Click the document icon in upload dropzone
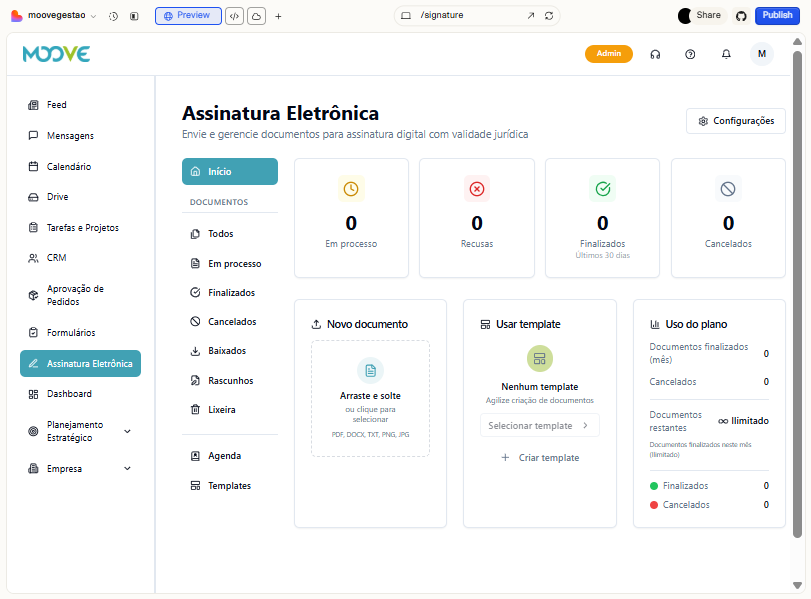 pos(370,370)
